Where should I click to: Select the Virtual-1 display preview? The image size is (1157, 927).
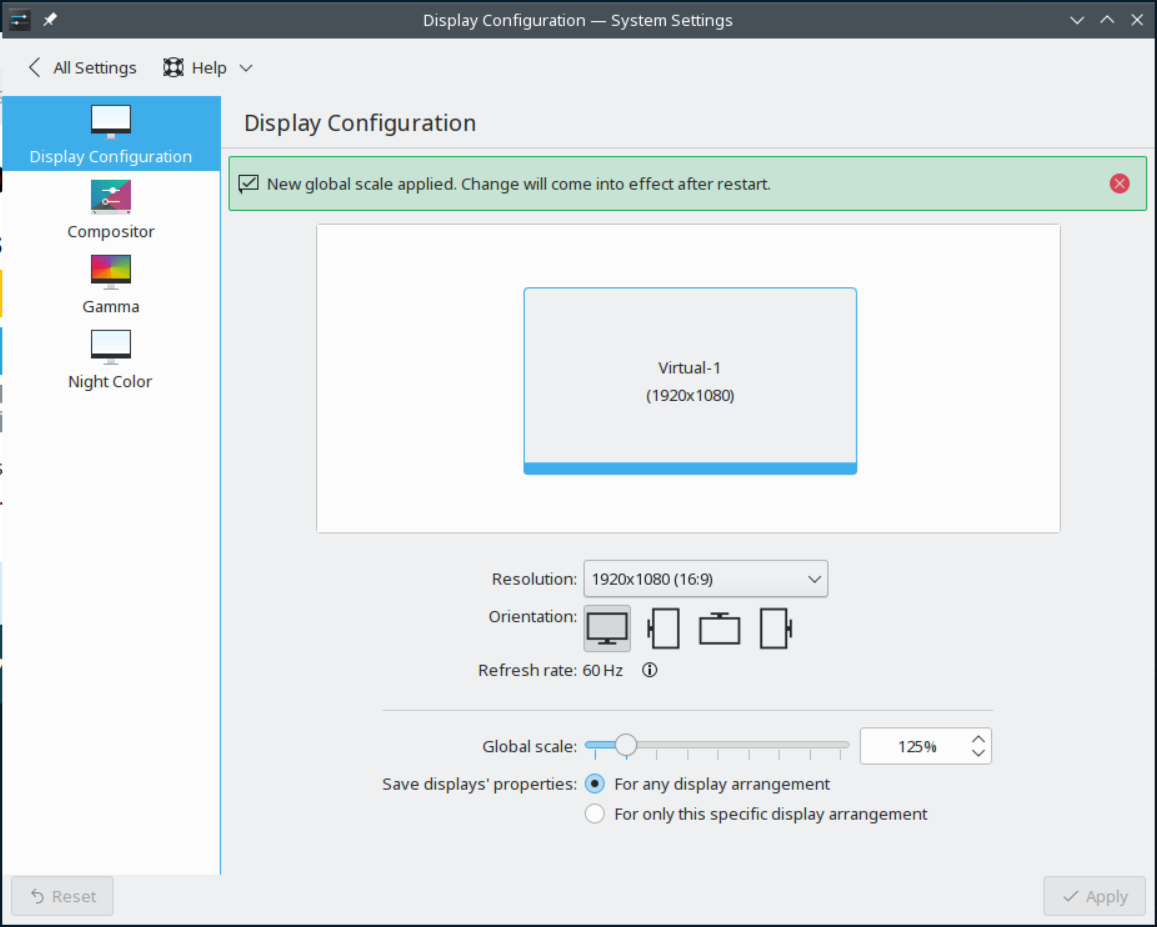690,381
